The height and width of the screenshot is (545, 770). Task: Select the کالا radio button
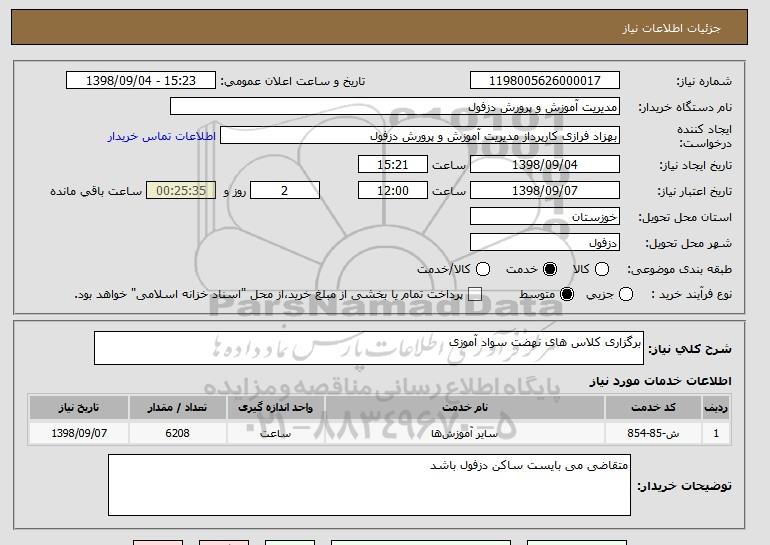pyautogui.click(x=602, y=269)
